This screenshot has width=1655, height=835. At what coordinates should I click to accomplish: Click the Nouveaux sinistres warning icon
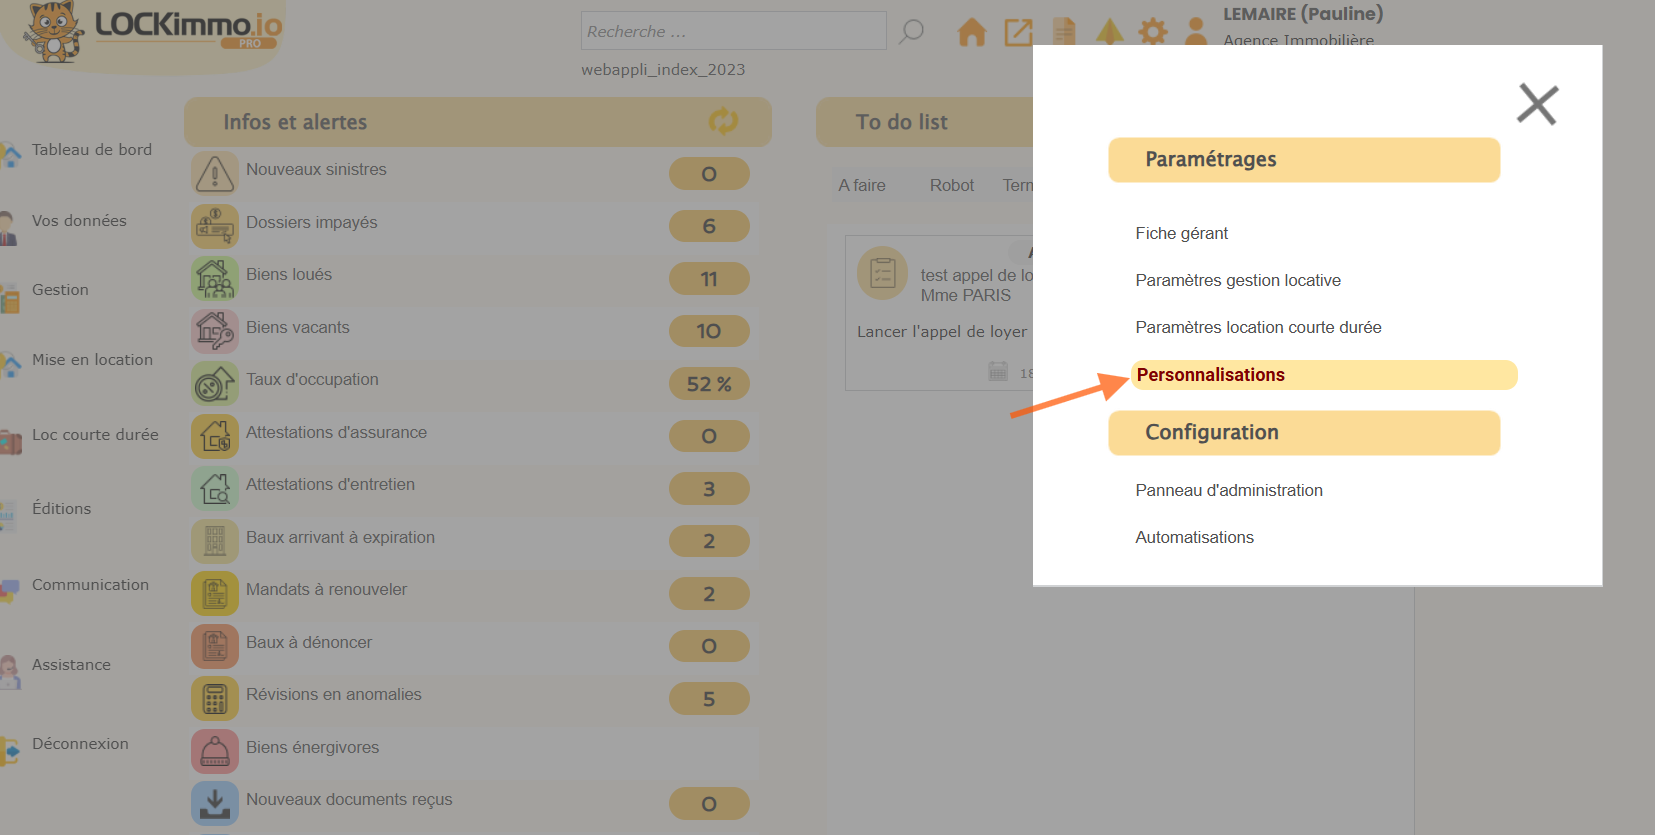[215, 174]
